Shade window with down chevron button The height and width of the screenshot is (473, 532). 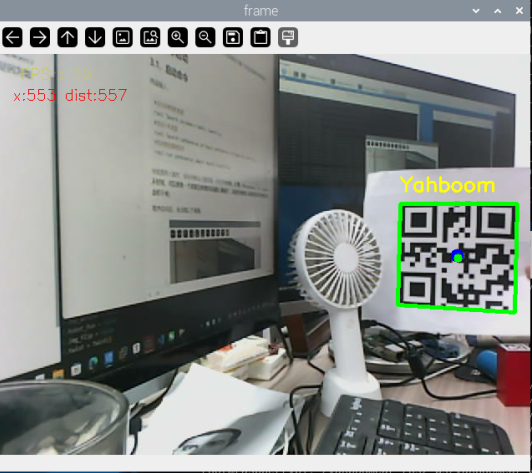pos(476,11)
